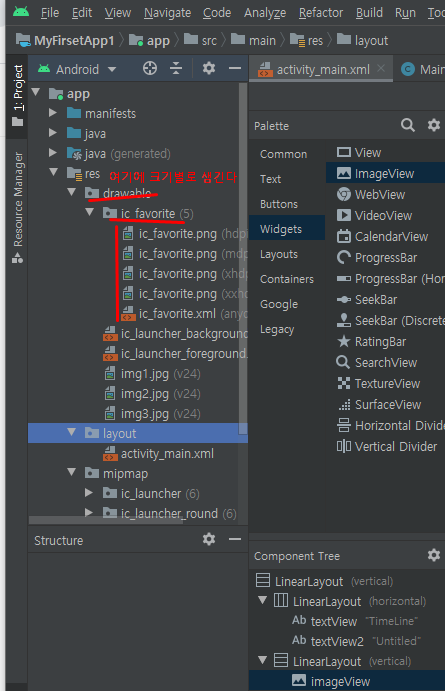Viewport: 445px width, 691px height.
Task: Open the Run menu
Action: pos(405,13)
